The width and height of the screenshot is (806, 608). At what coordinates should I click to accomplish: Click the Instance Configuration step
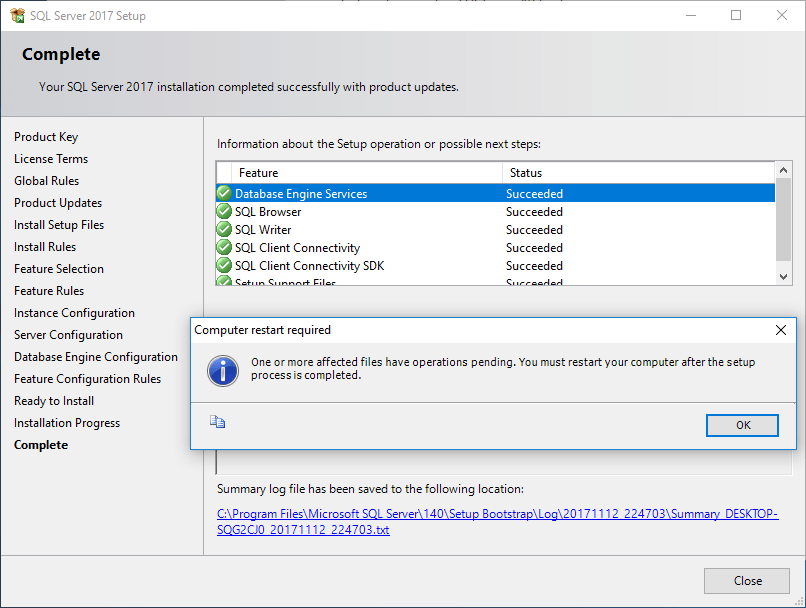click(74, 313)
